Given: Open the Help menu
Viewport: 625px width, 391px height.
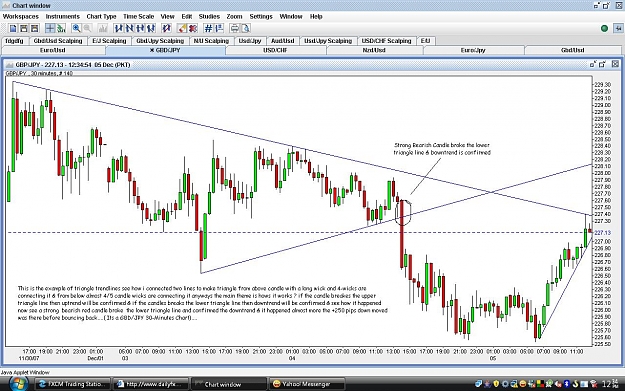Looking at the screenshot, I should [x=316, y=16].
